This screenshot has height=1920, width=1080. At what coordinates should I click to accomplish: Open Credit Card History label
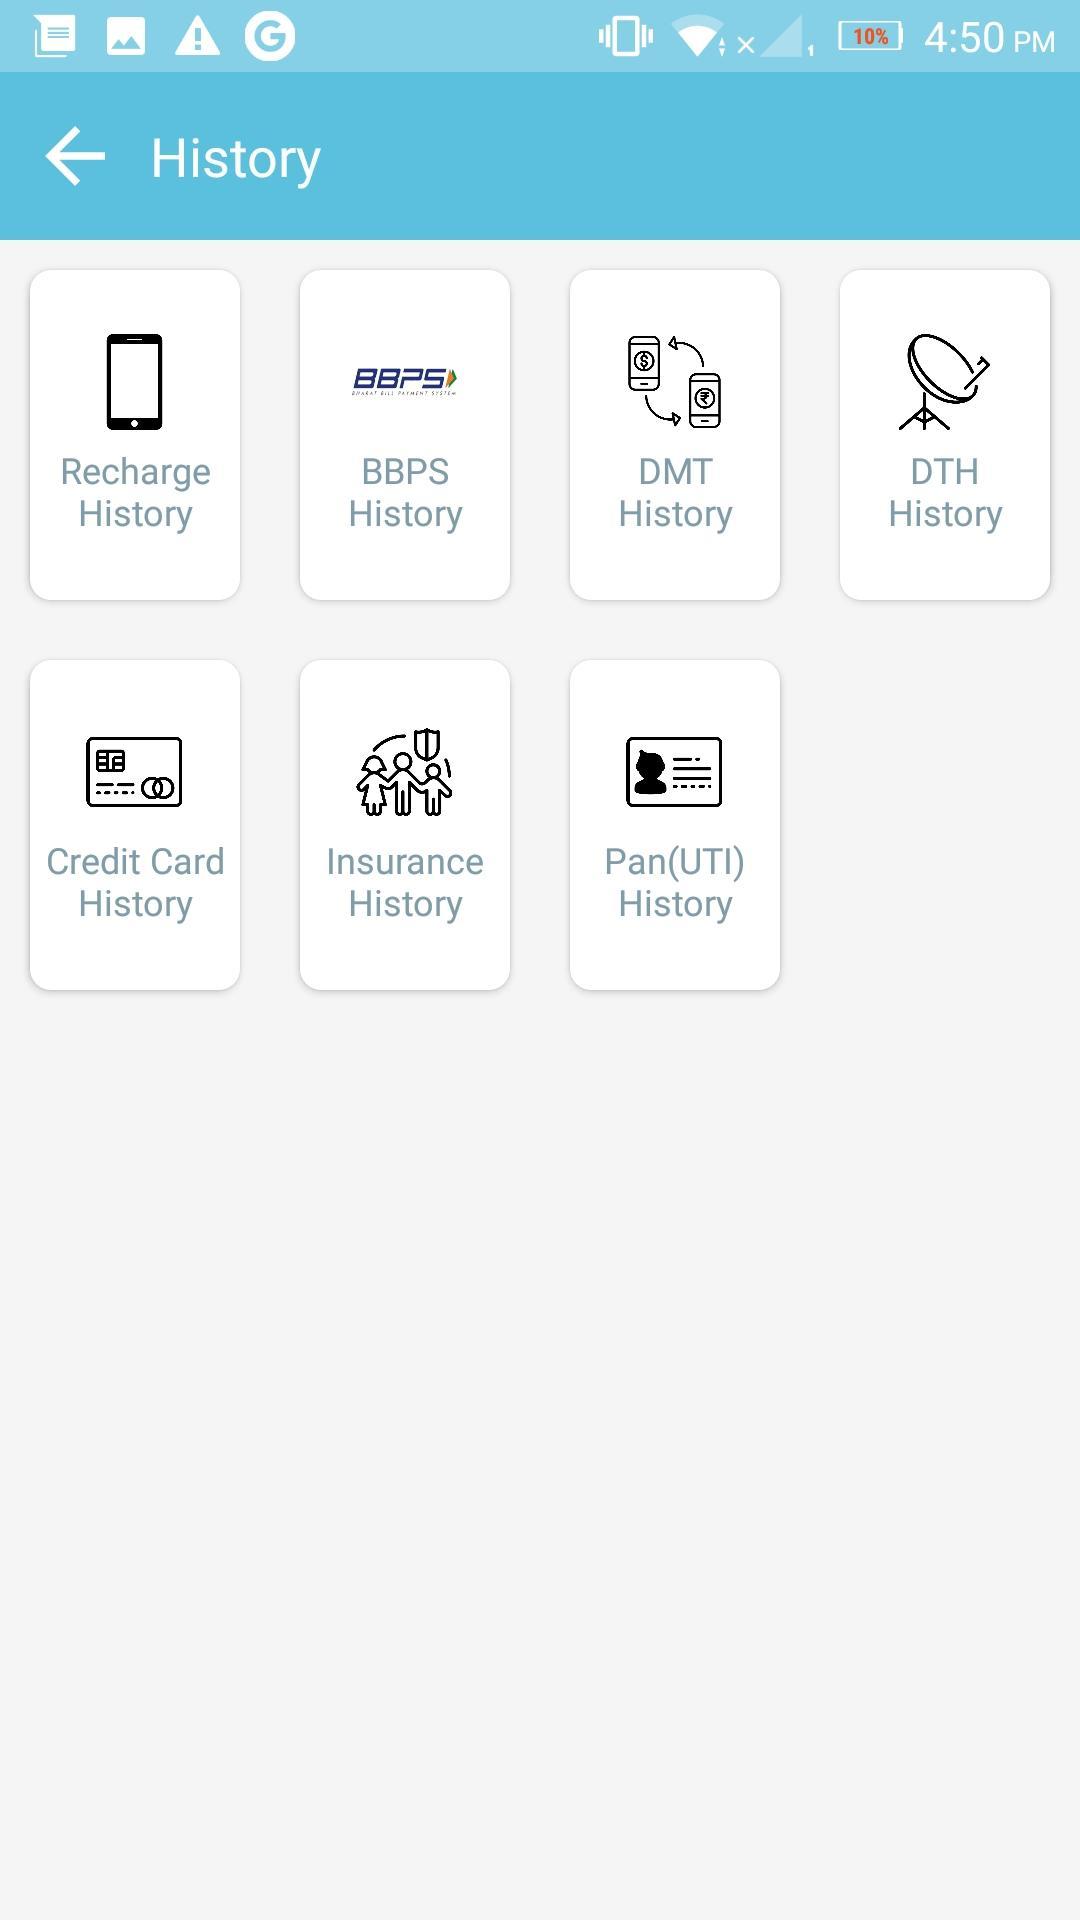135,882
